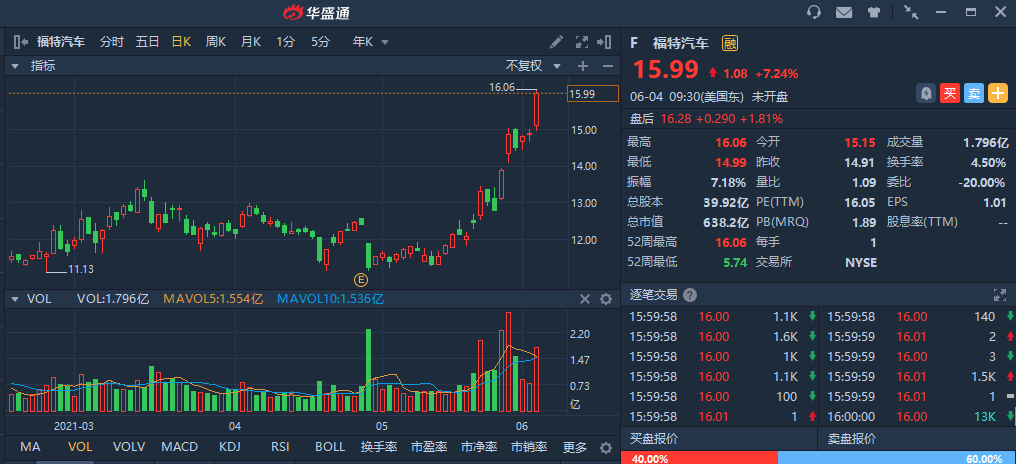Click MAVOL5:1.554亿 label

(x=213, y=299)
